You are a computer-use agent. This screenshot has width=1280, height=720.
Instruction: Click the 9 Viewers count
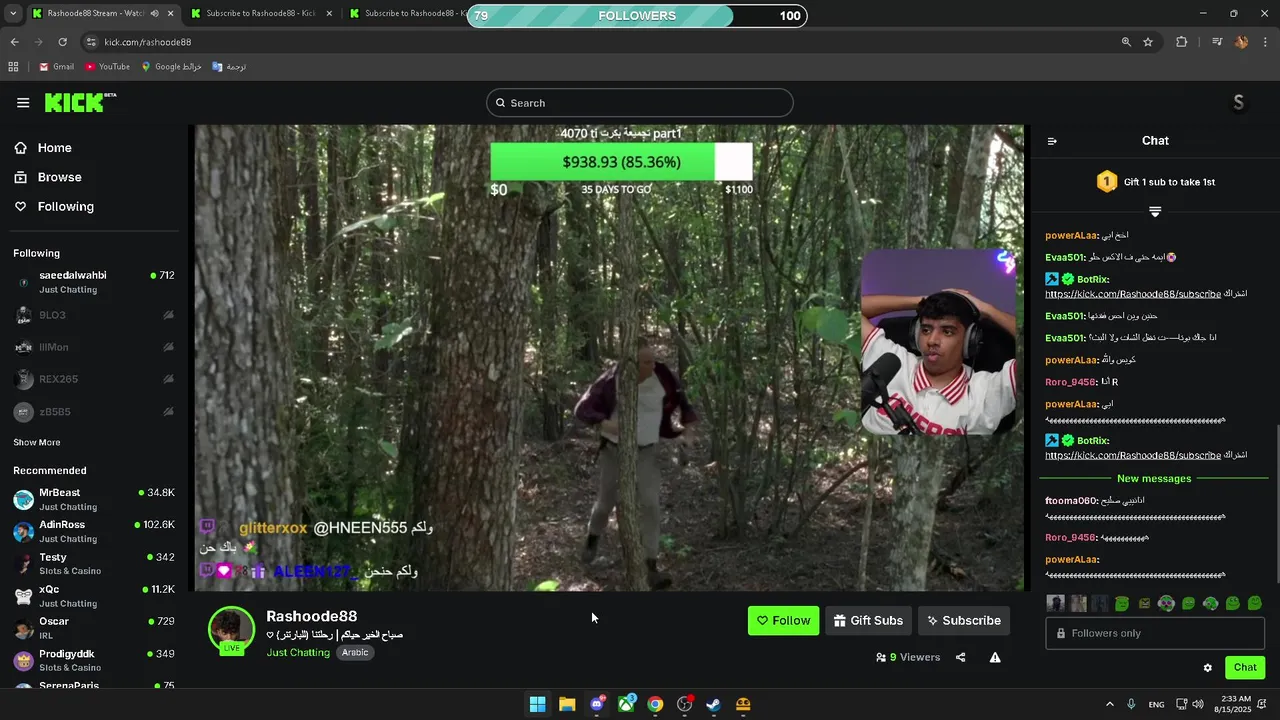(908, 657)
